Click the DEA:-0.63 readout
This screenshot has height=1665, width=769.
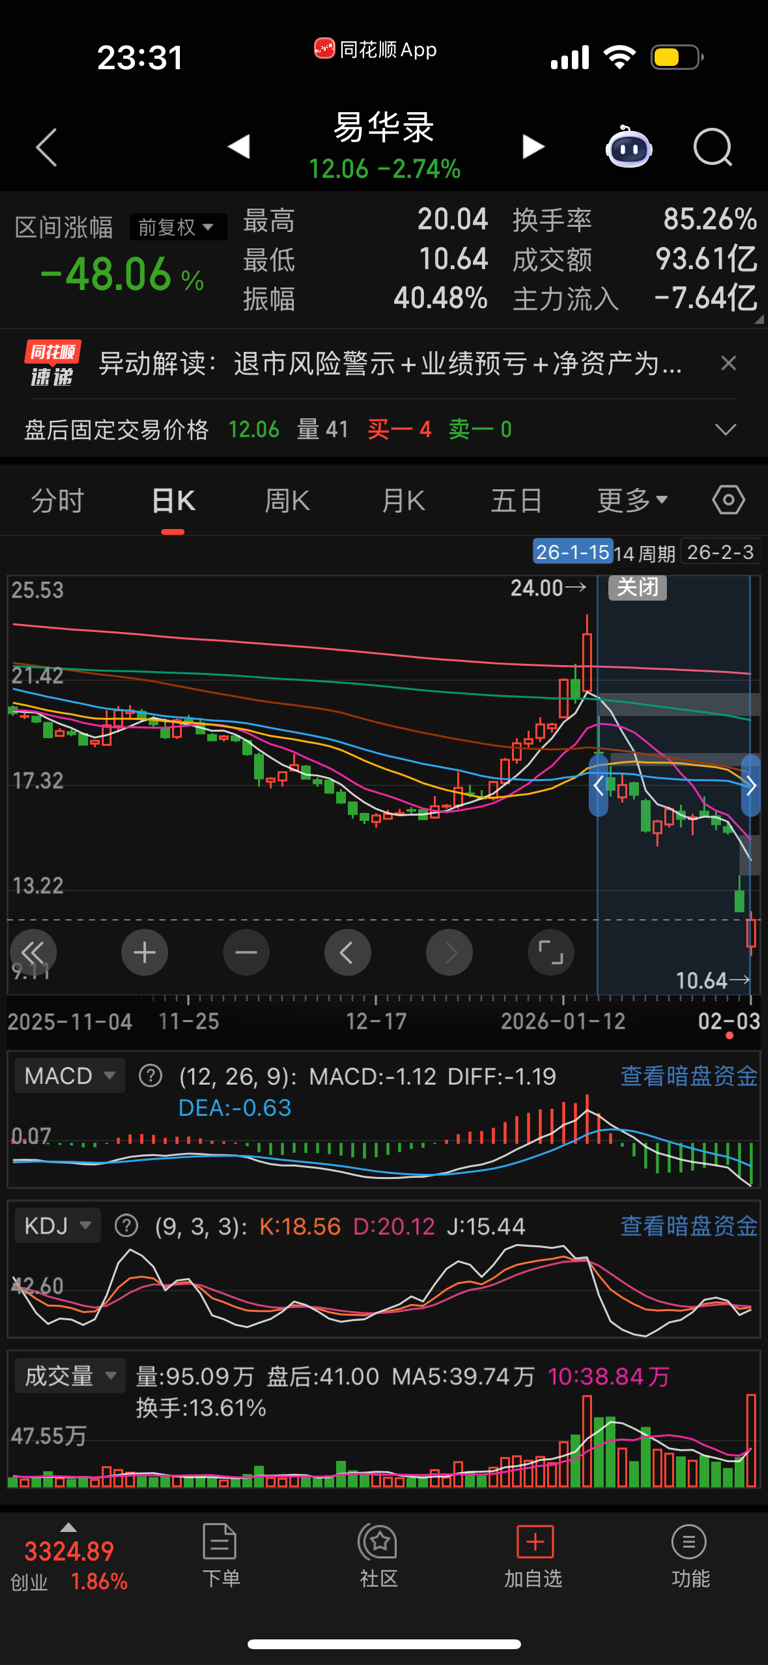[x=235, y=1108]
